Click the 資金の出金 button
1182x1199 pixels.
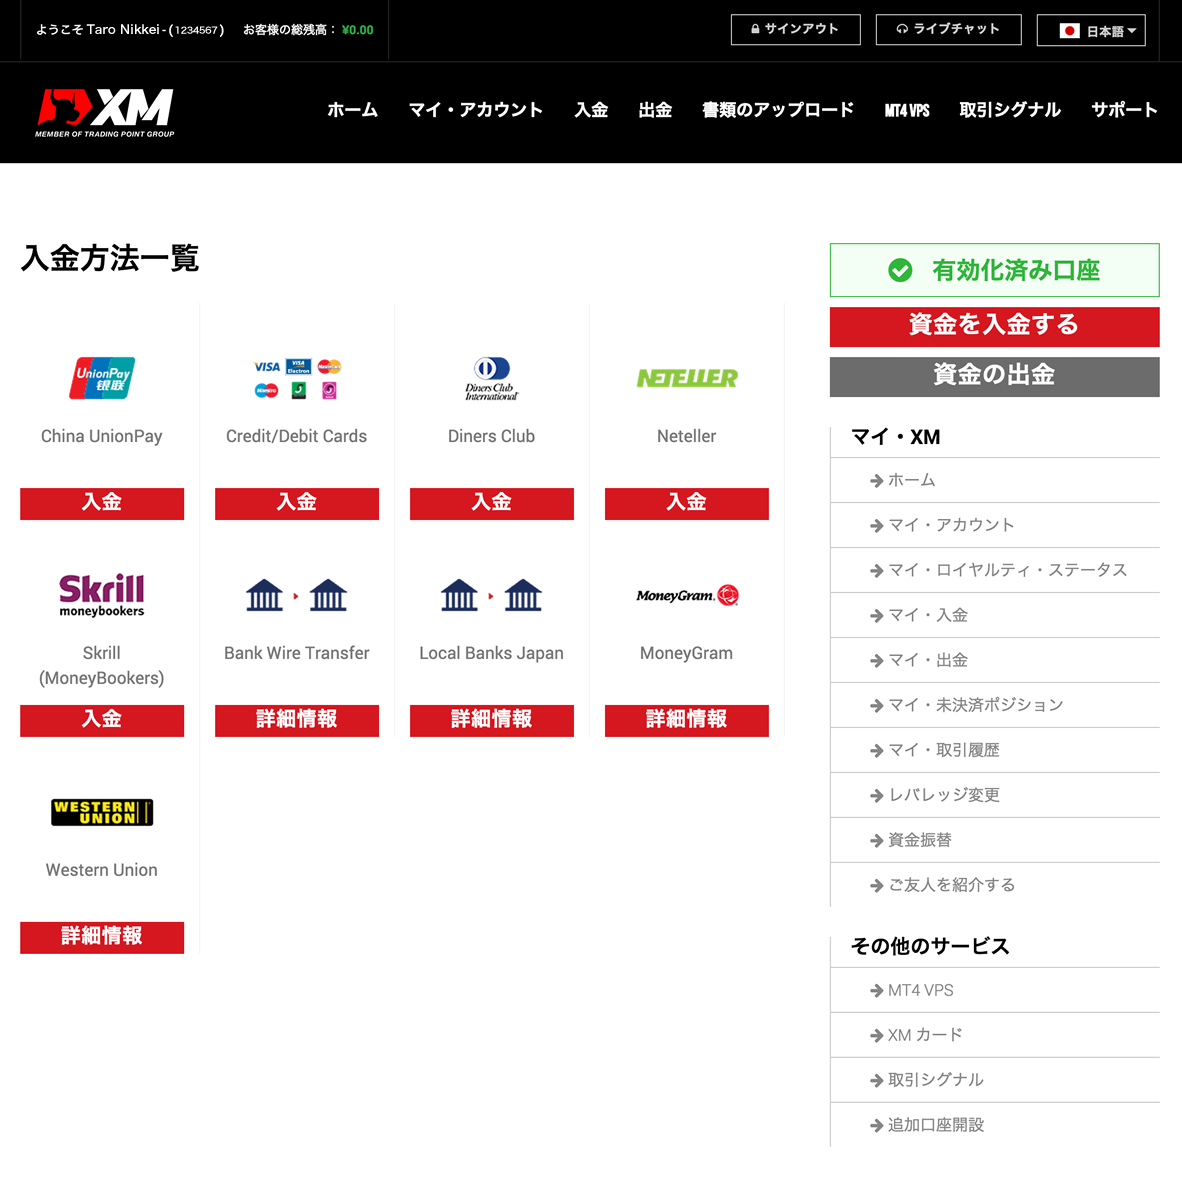coord(995,377)
